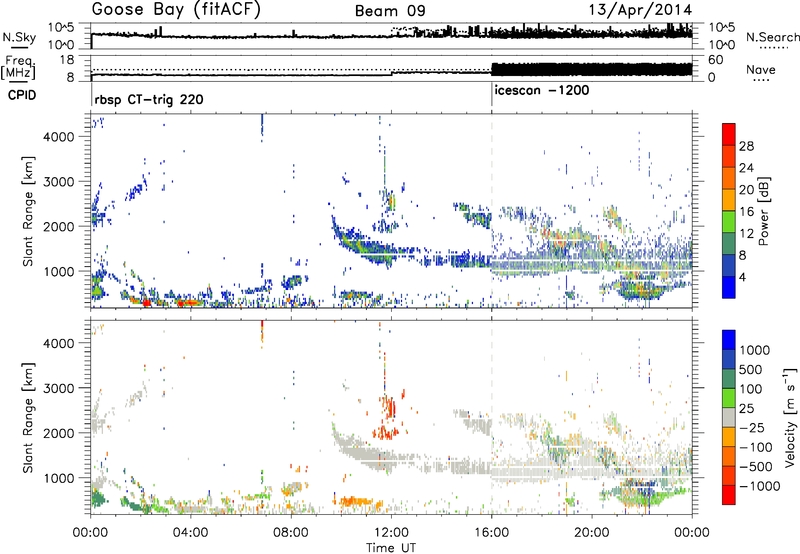Click the 'Slant Range [km]' label of the velocity panel
800x554 pixels.
point(28,417)
